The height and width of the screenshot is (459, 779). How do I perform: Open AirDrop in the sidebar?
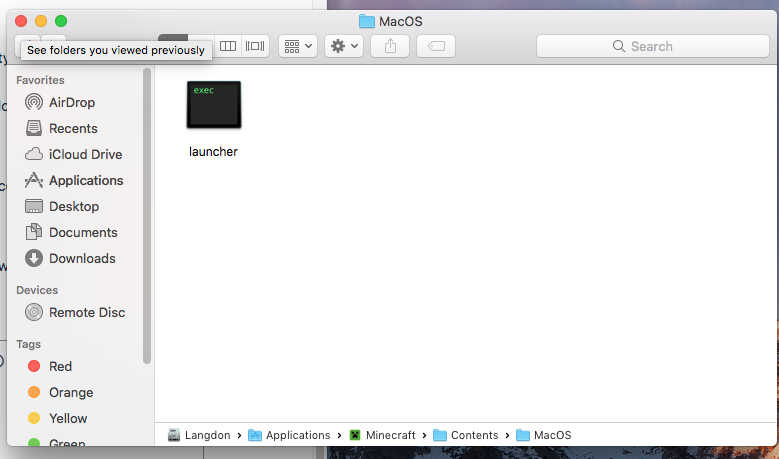(x=60, y=102)
